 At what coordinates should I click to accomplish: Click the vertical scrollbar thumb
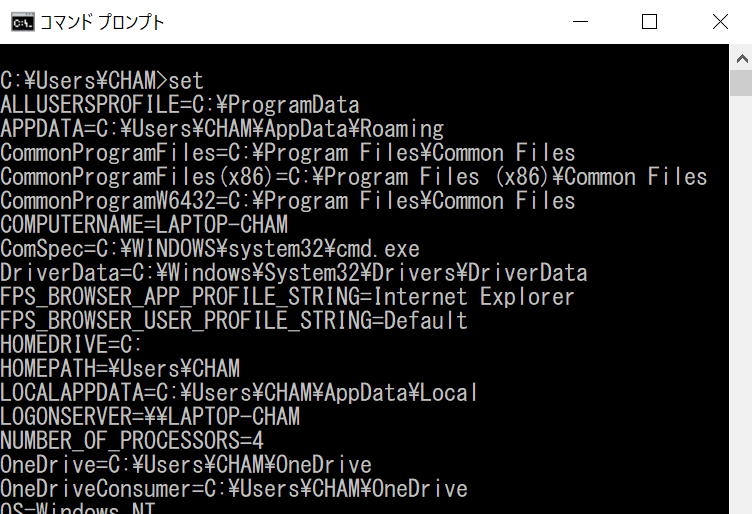(x=741, y=83)
